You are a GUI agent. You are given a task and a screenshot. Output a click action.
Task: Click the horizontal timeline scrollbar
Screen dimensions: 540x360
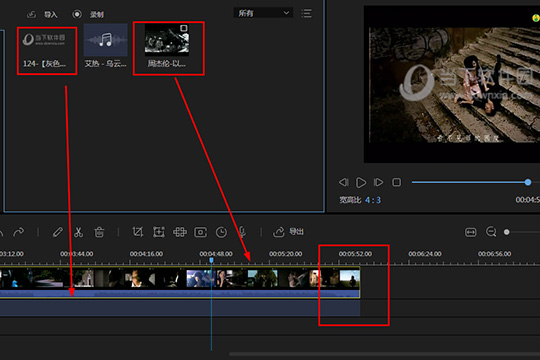pyautogui.click(x=384, y=354)
